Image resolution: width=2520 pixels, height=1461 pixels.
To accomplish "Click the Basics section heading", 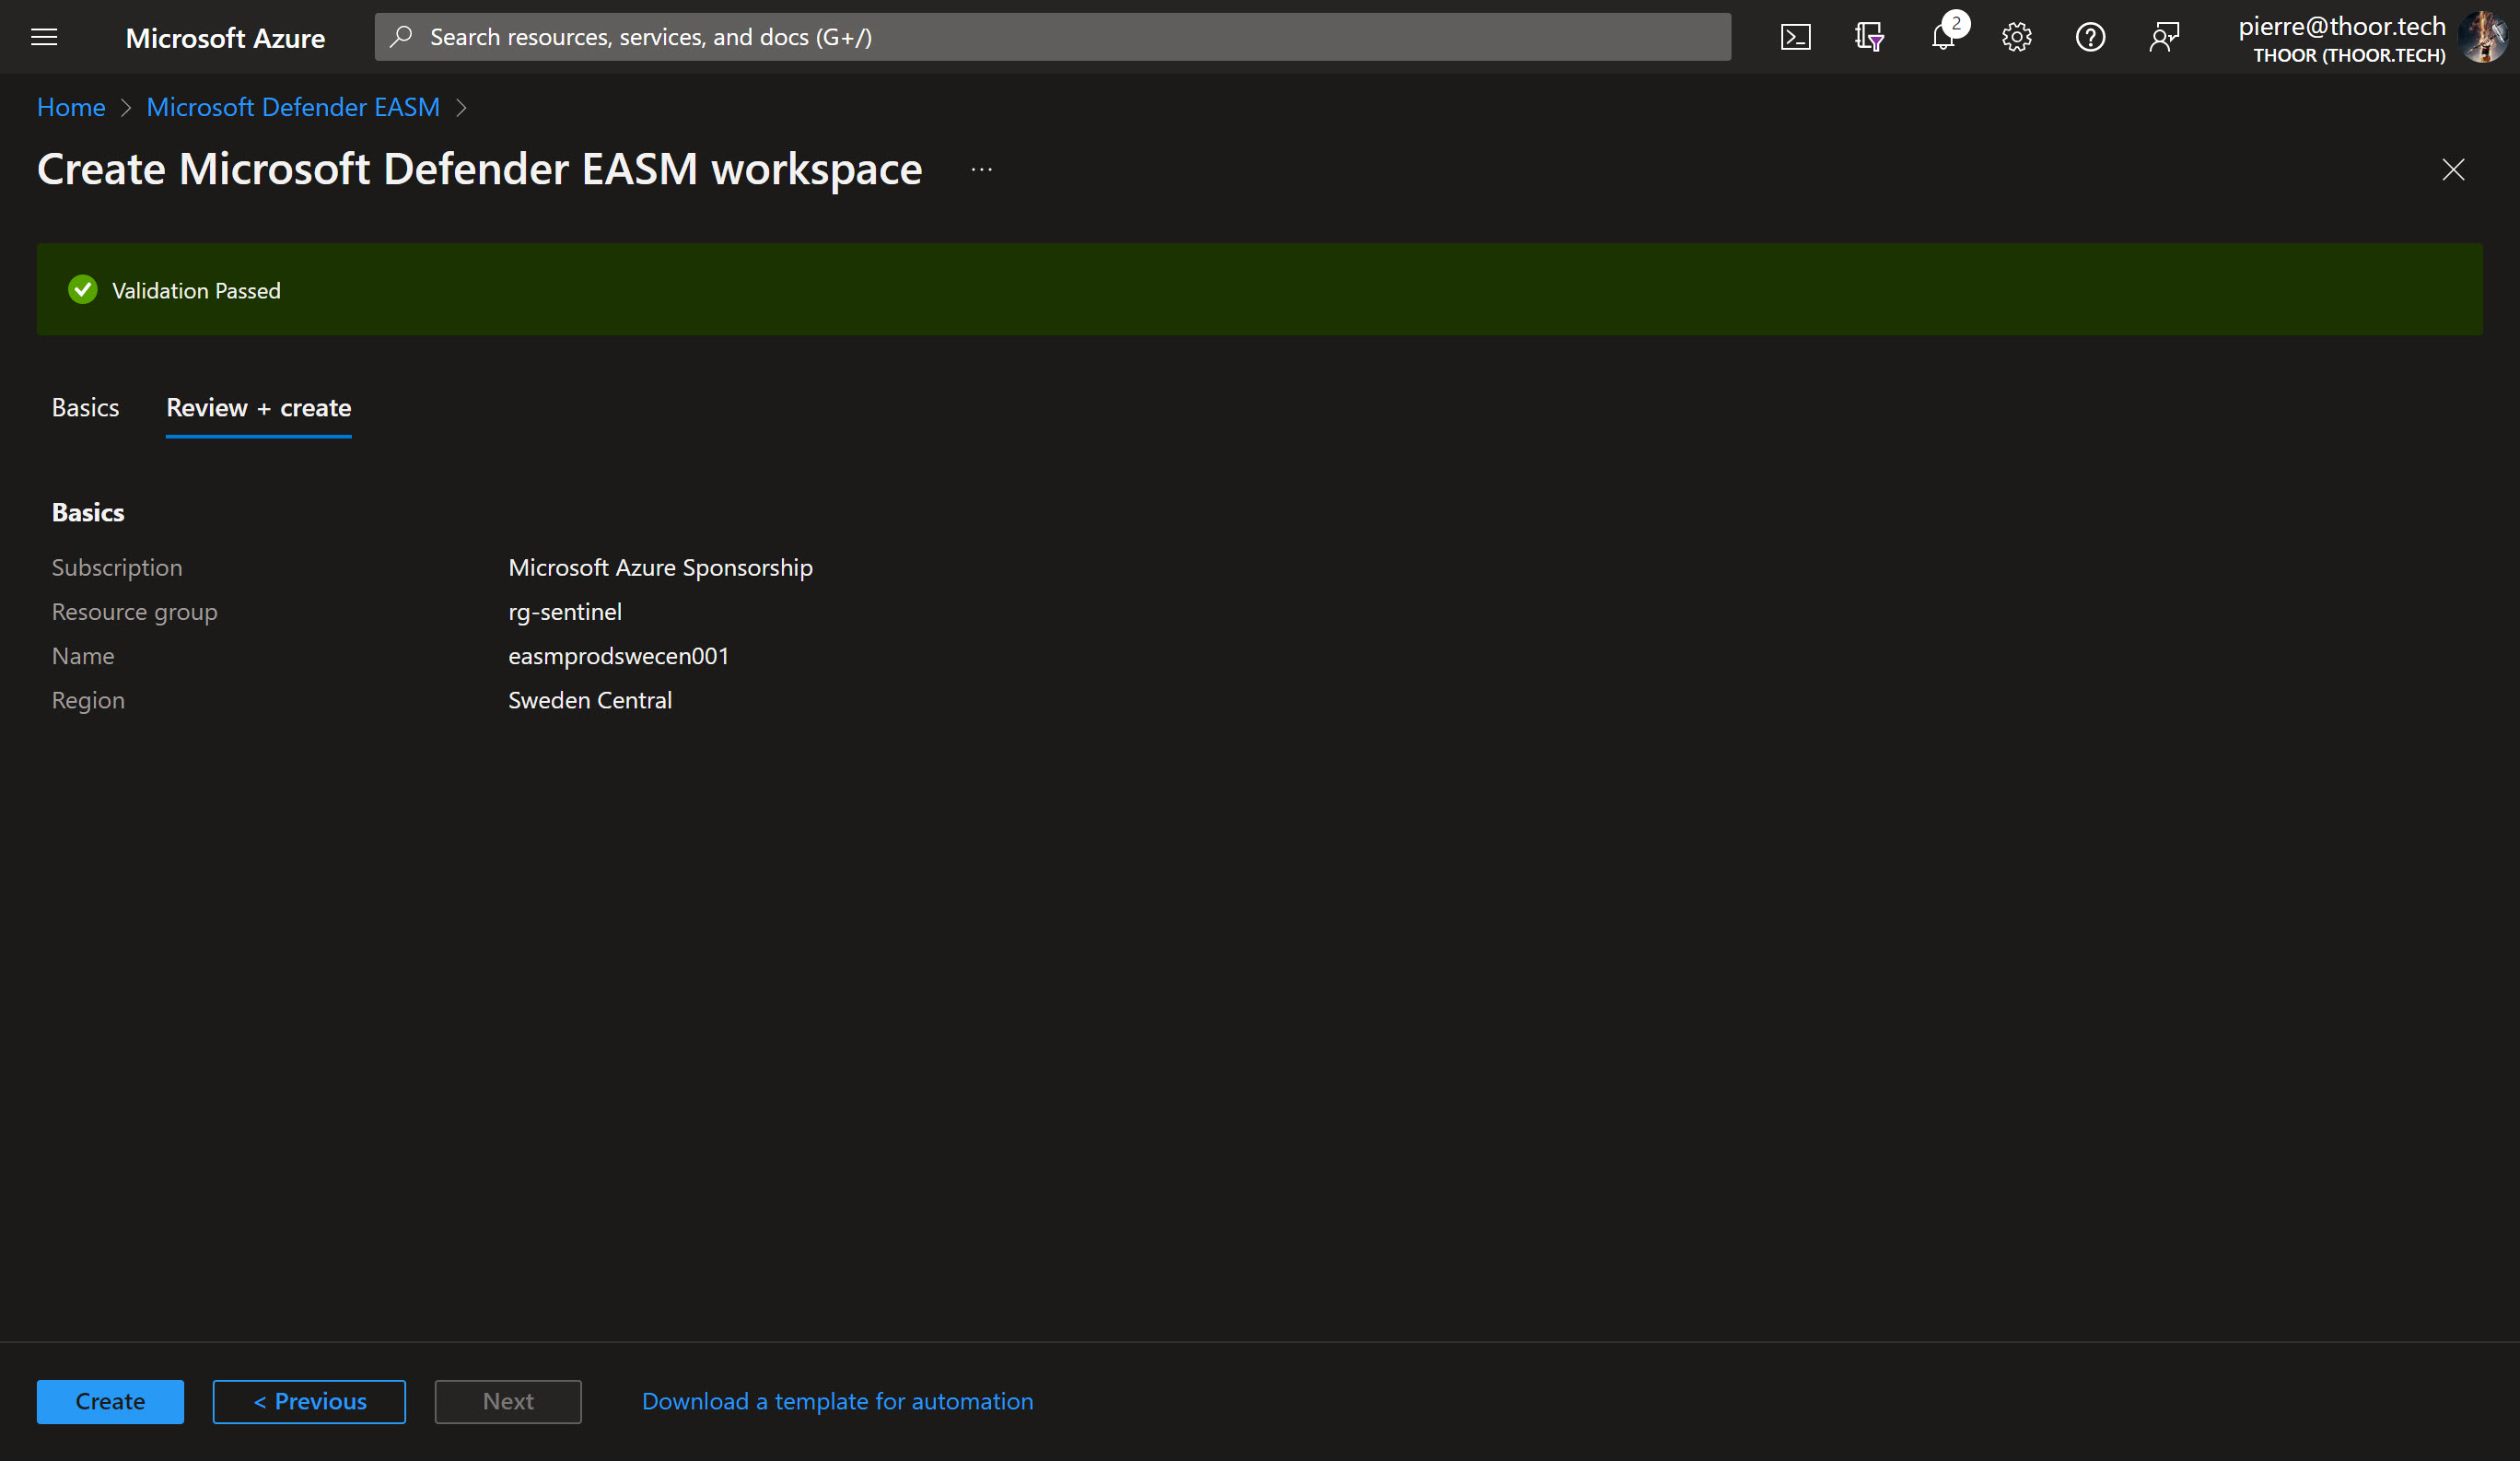I will click(88, 512).
